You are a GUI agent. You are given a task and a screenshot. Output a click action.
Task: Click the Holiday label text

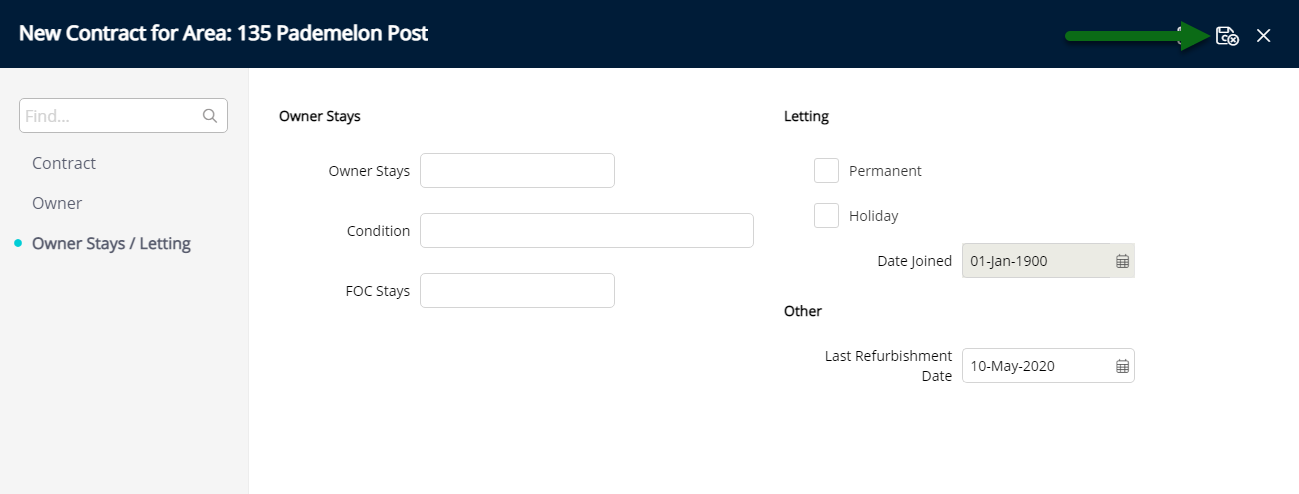click(873, 216)
